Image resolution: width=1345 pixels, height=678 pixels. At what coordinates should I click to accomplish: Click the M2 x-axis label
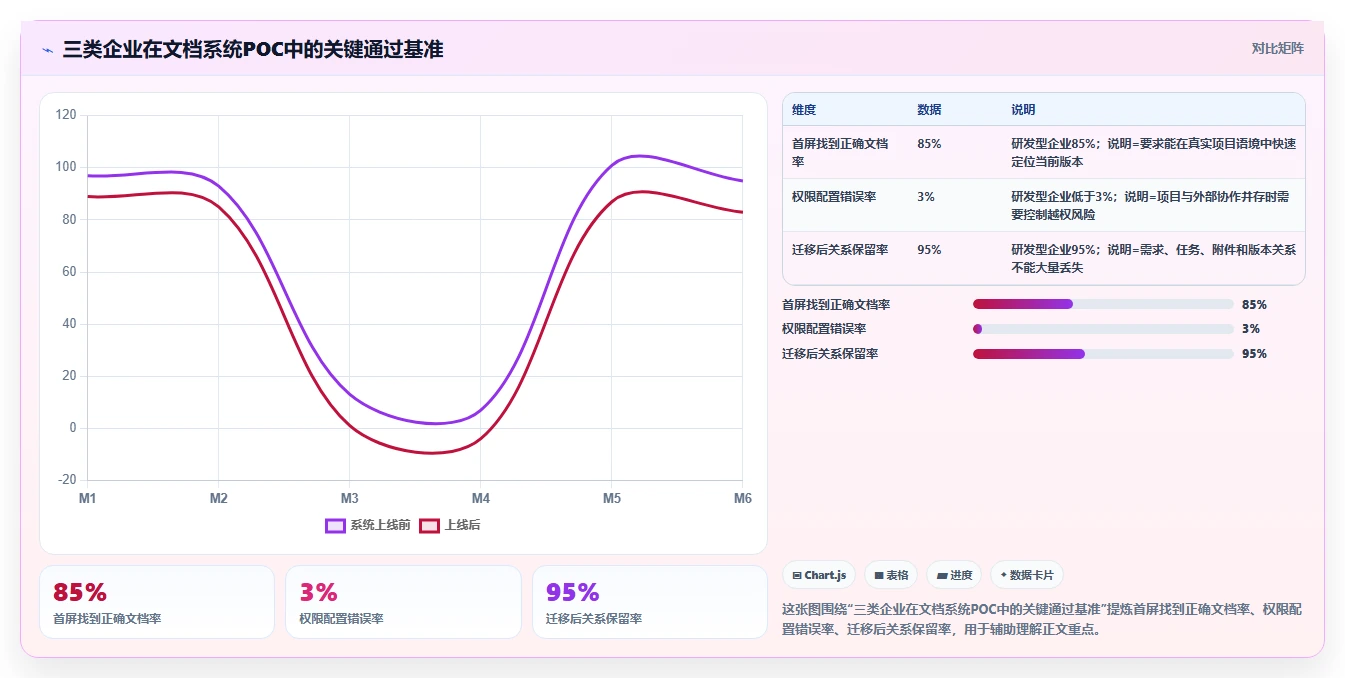(x=218, y=498)
